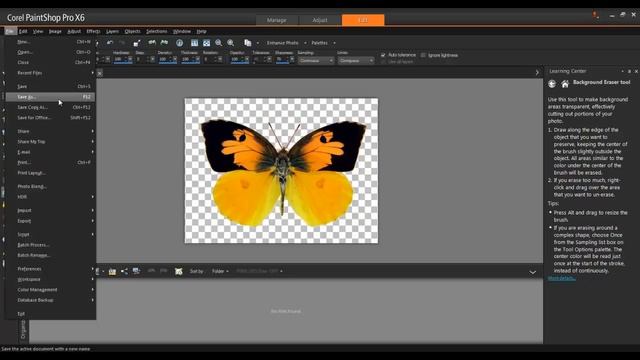The height and width of the screenshot is (360, 640).
Task: Close the open image document tab
Action: [x=100, y=73]
